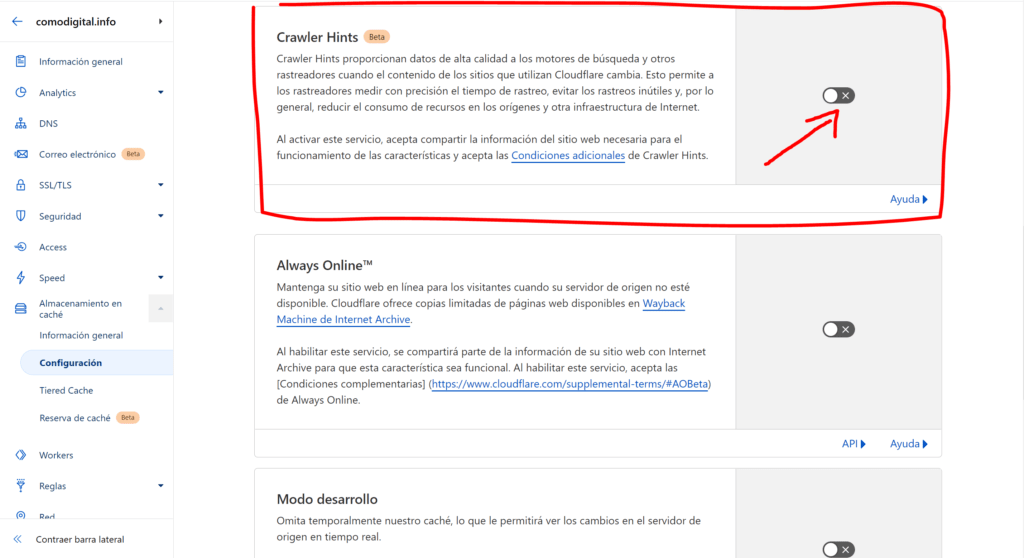Image resolution: width=1024 pixels, height=558 pixels.
Task: Select Configuración submenu item
Action: [97, 363]
